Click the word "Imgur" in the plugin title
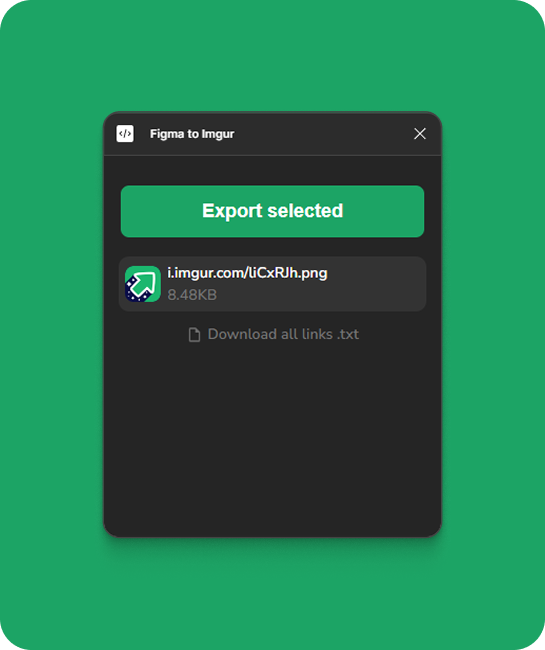 [x=218, y=134]
